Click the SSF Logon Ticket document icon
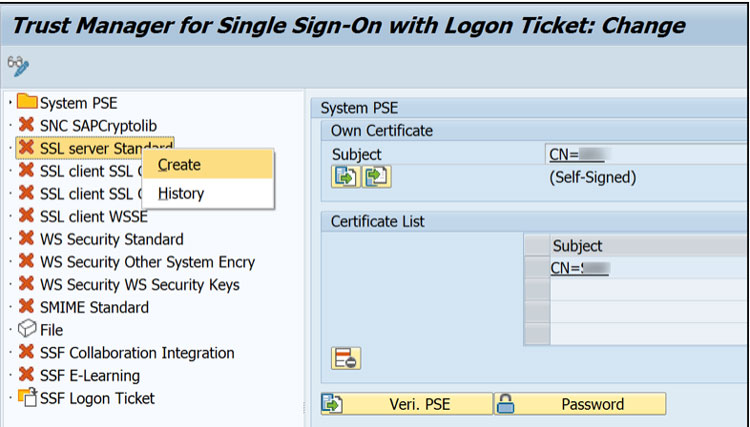This screenshot has width=750, height=427. [x=27, y=398]
